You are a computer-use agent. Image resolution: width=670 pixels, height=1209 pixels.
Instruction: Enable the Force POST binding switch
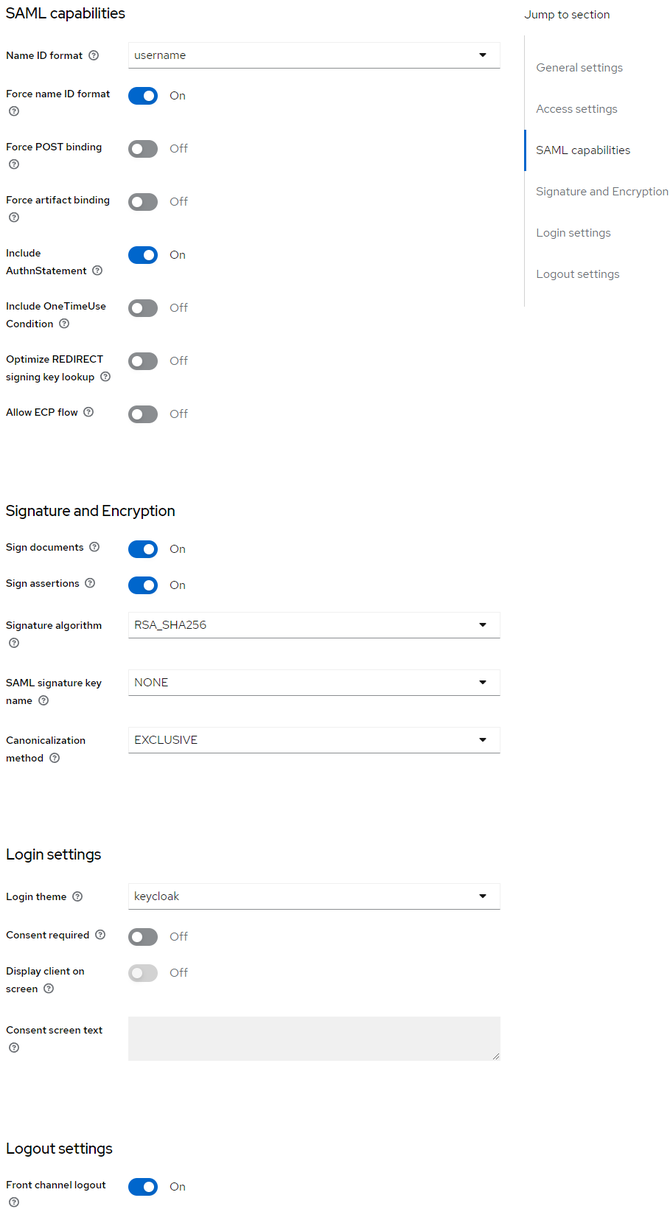pyautogui.click(x=143, y=149)
